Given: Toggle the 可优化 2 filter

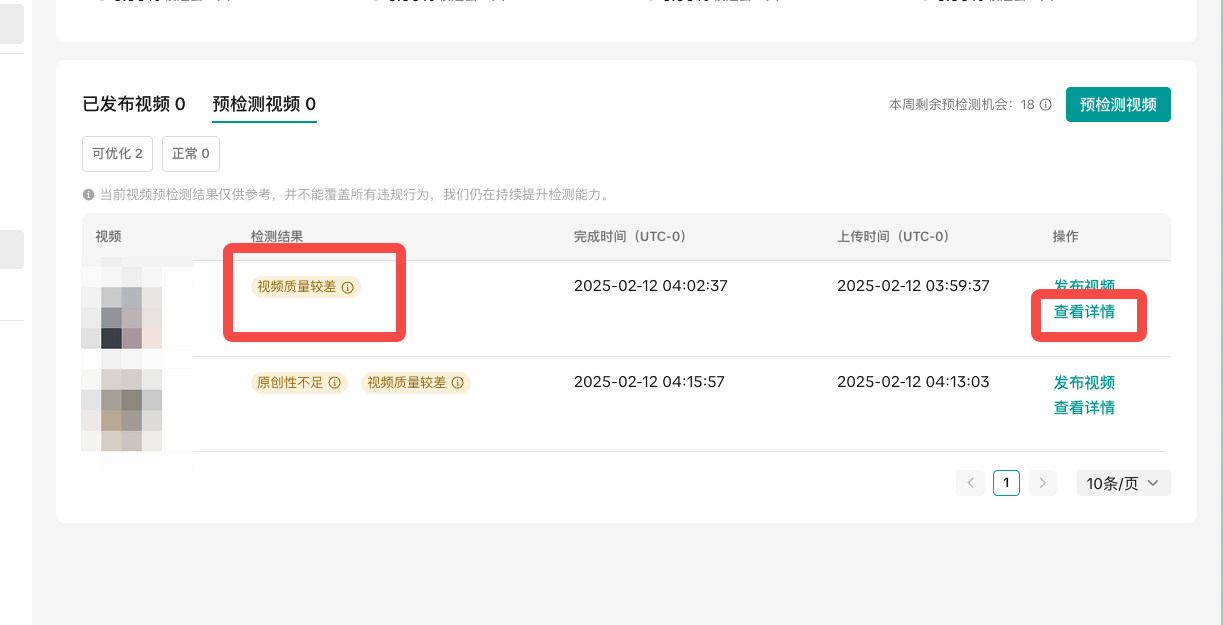Looking at the screenshot, I should click(117, 154).
